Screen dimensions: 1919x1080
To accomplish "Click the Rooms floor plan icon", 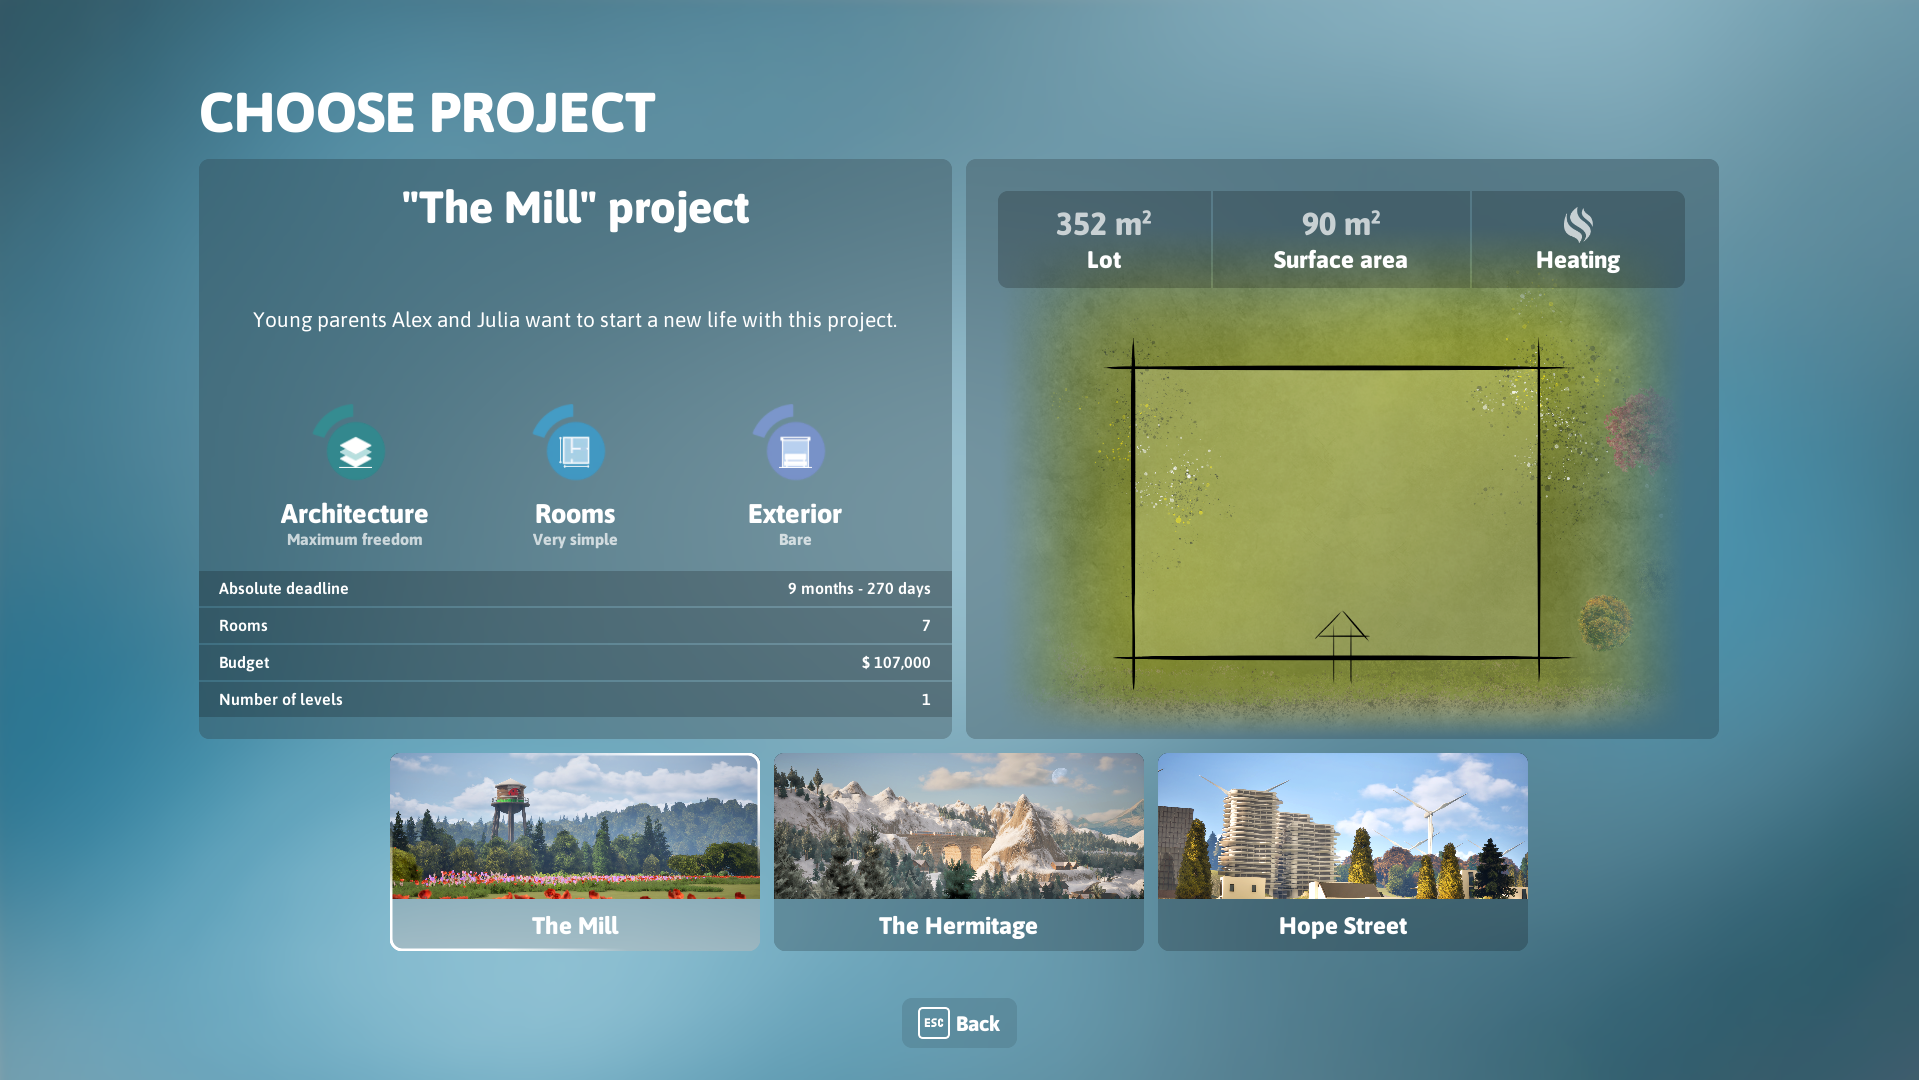I will (x=575, y=451).
